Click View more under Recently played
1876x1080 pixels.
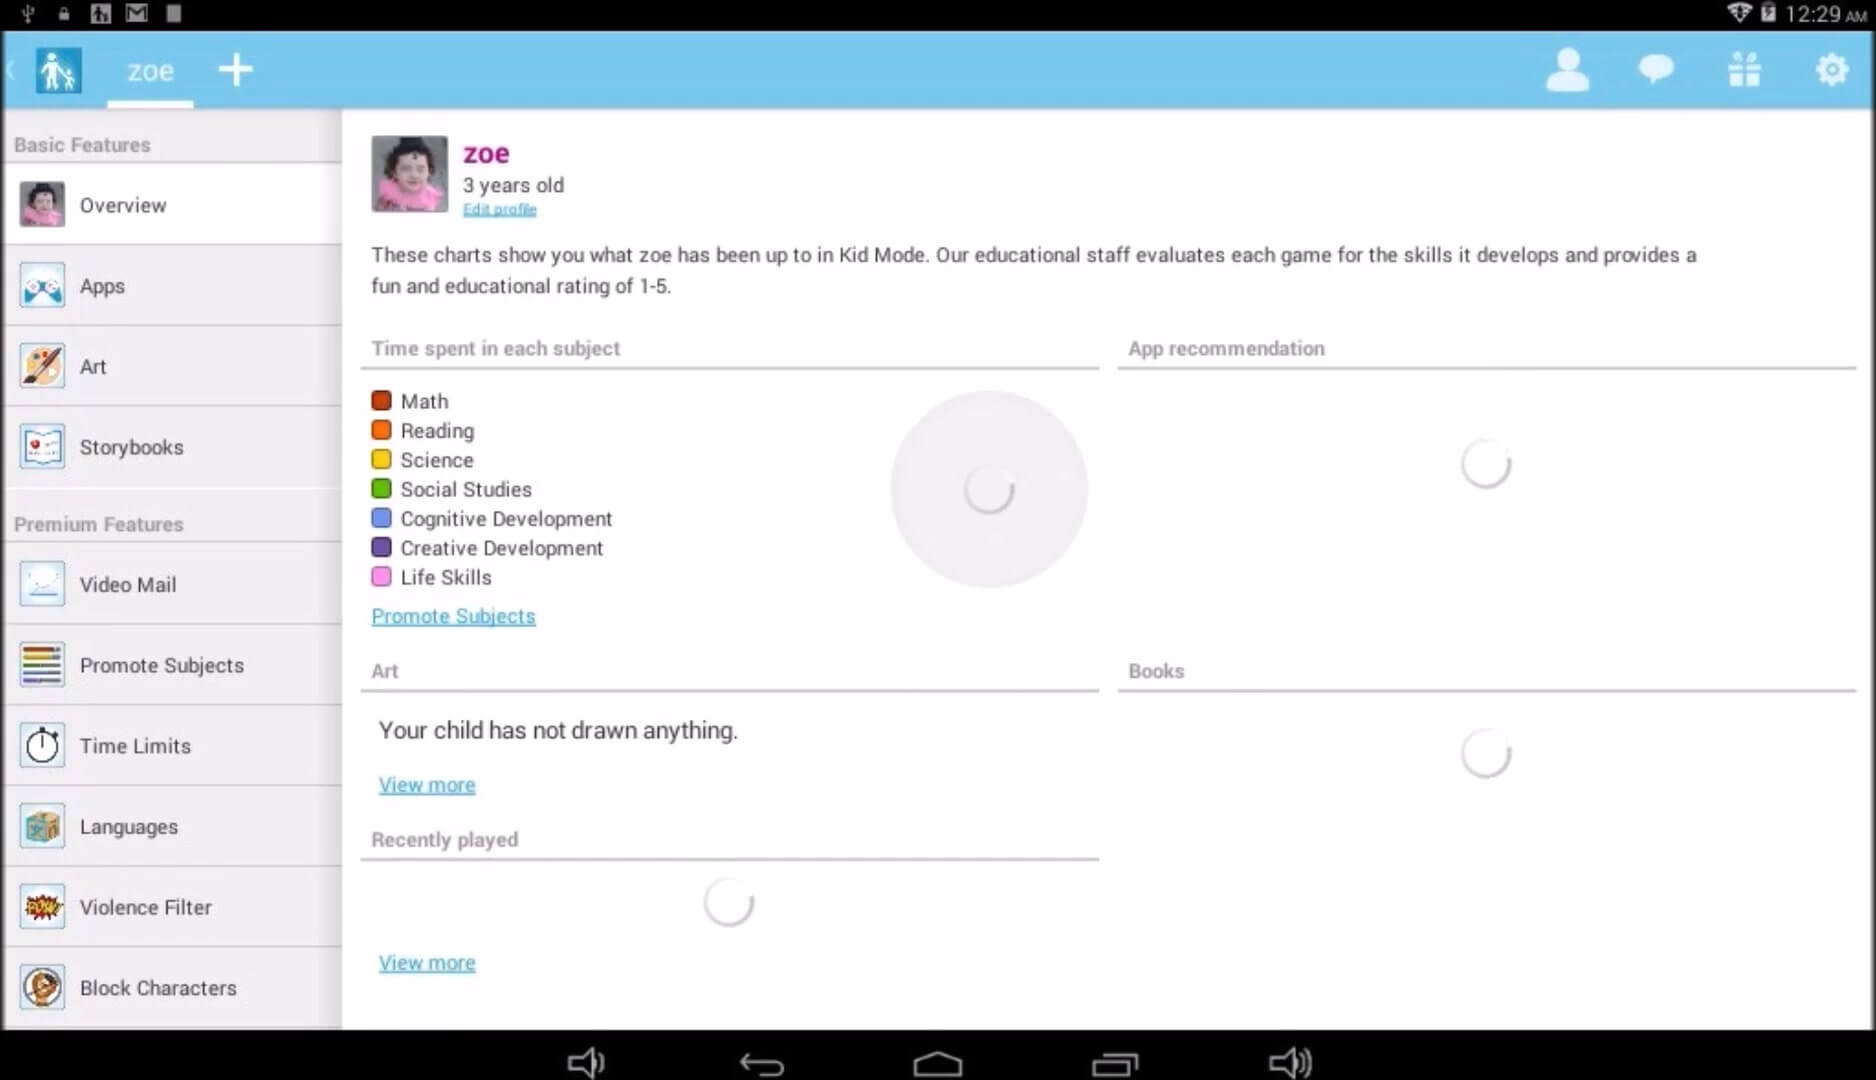click(427, 963)
